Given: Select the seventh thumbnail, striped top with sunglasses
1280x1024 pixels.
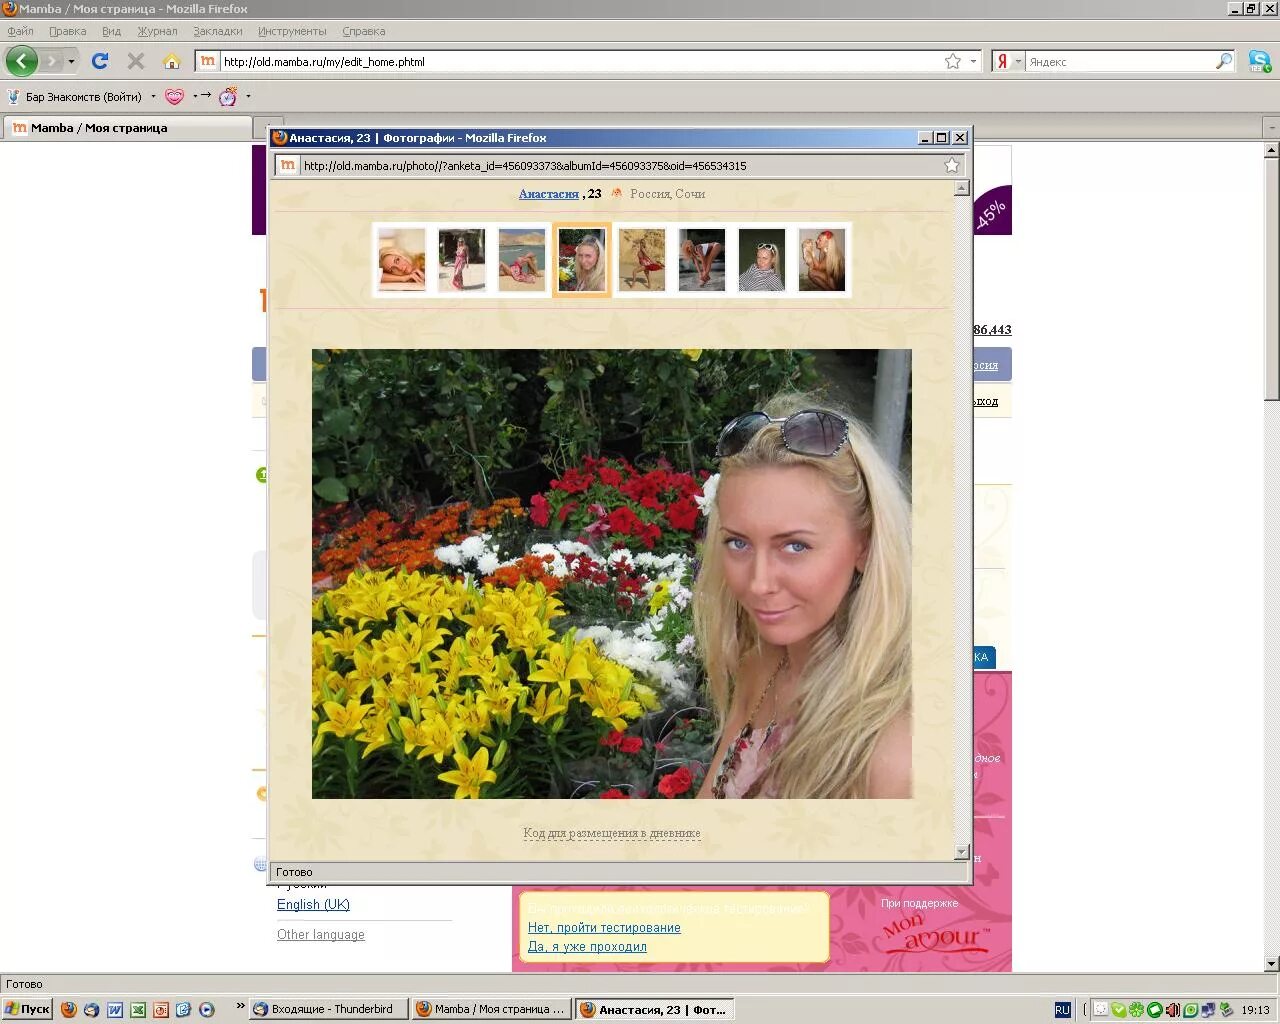Looking at the screenshot, I should click(x=762, y=260).
